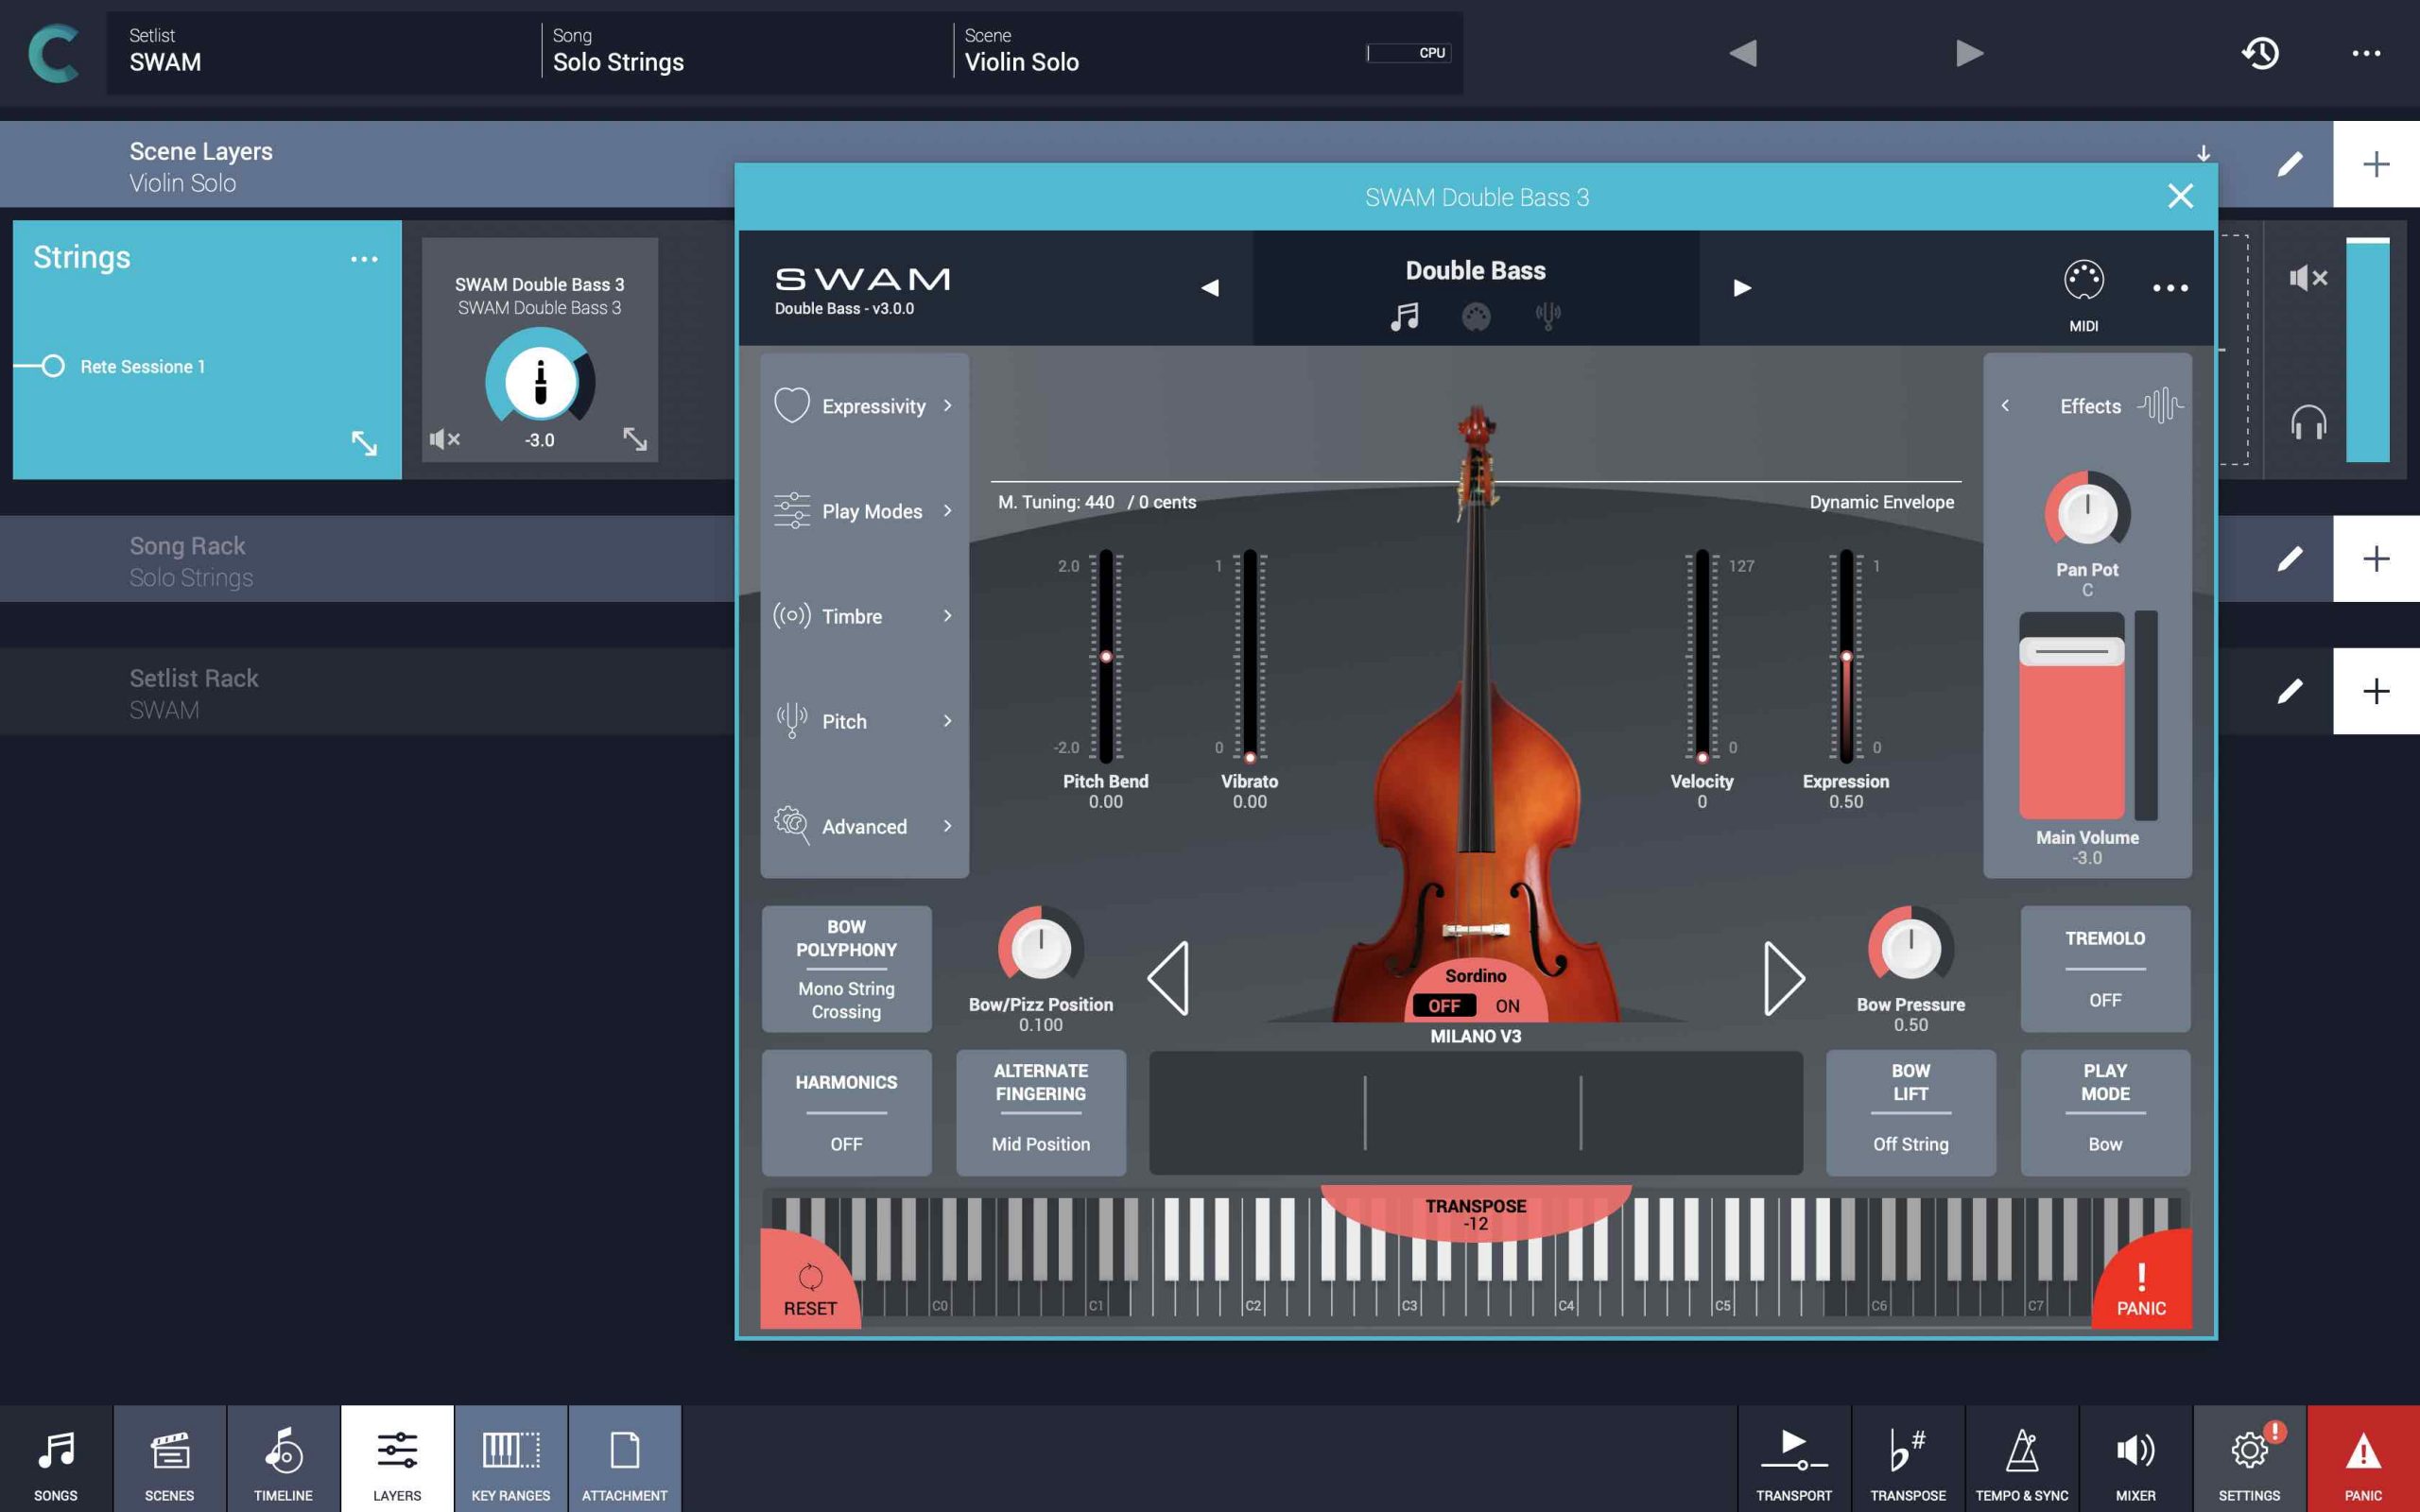Open SWAM MIDI mapping page
This screenshot has width=2420, height=1512.
(x=2084, y=295)
